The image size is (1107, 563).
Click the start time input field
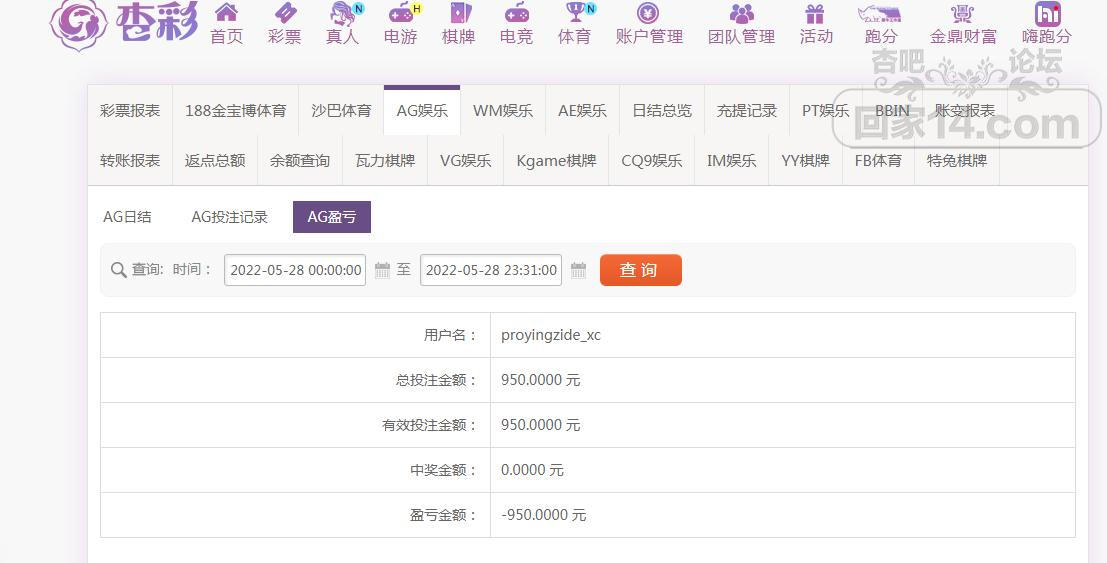tap(295, 270)
